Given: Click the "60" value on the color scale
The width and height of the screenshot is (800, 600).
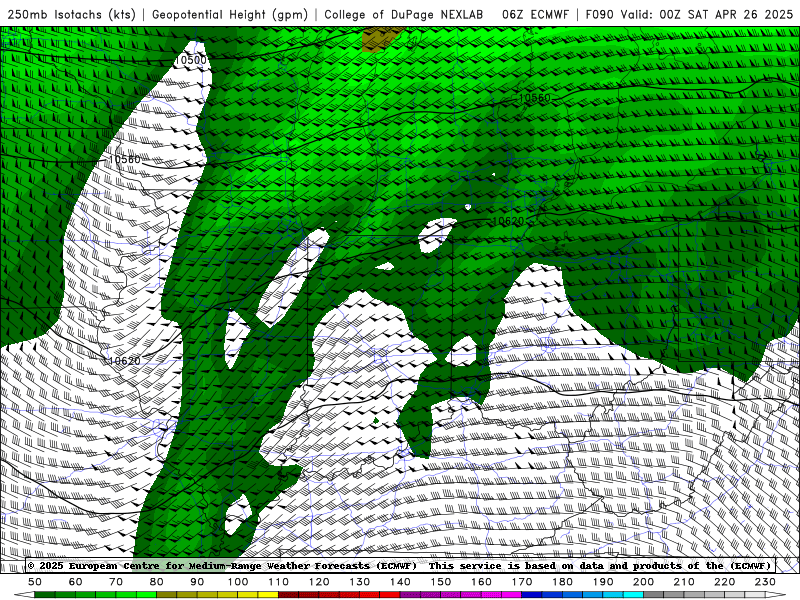Looking at the screenshot, I should coord(76,582).
